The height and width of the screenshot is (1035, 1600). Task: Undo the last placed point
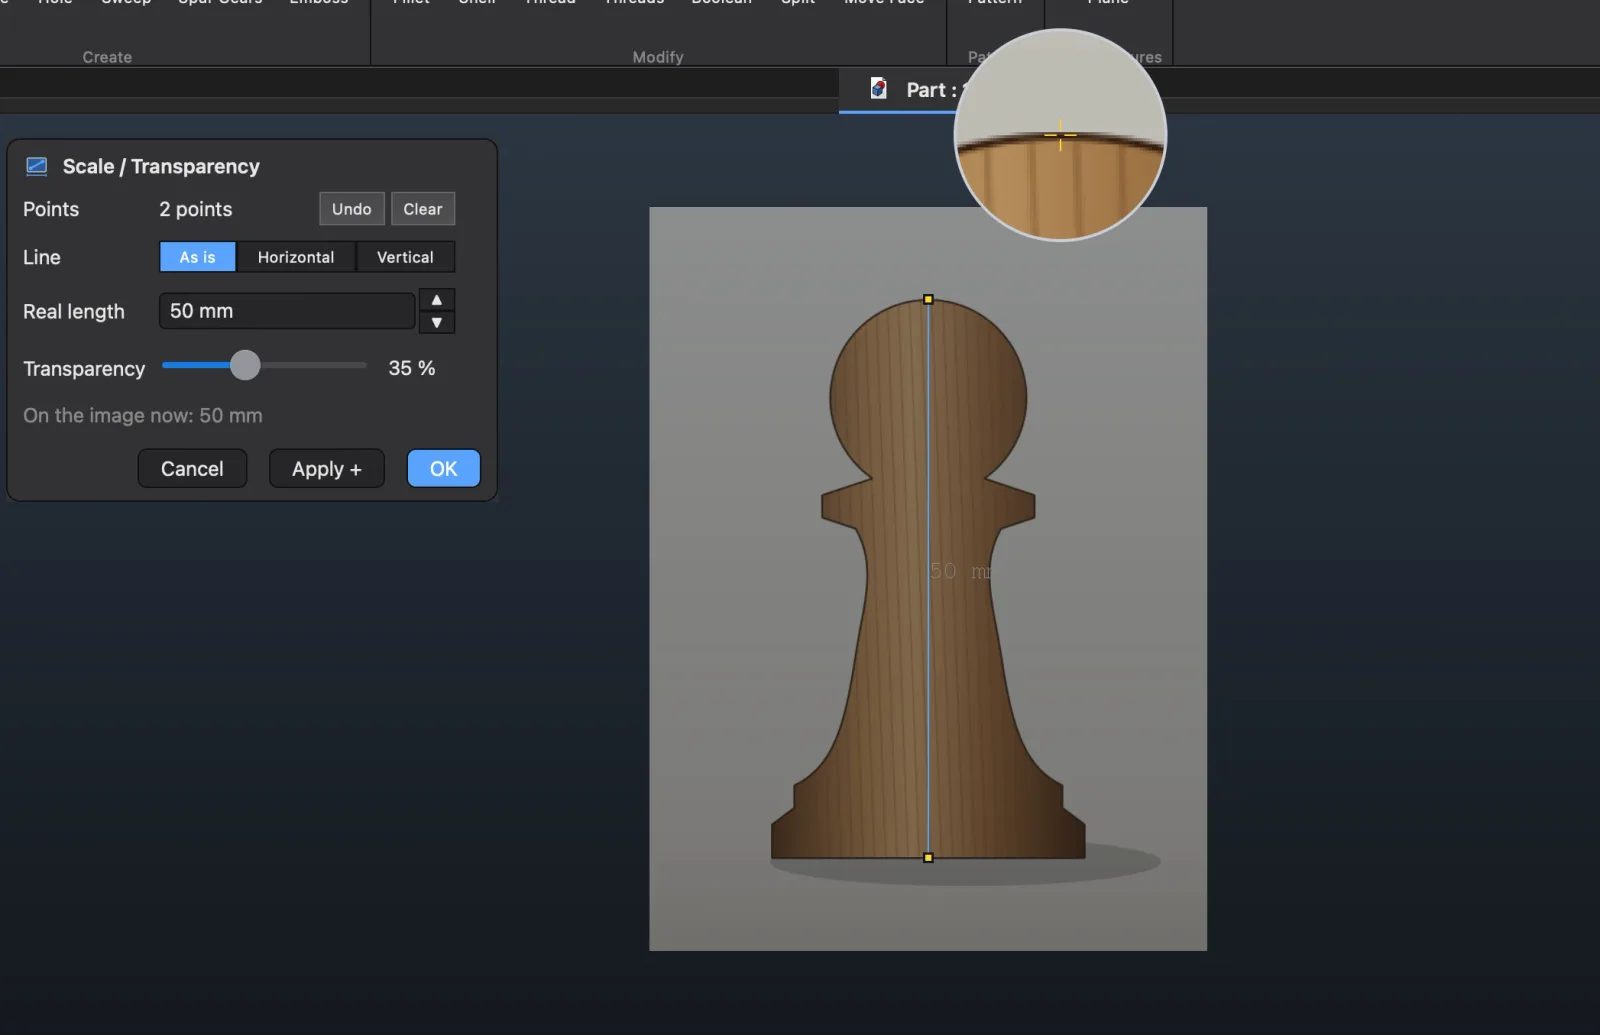[352, 209]
